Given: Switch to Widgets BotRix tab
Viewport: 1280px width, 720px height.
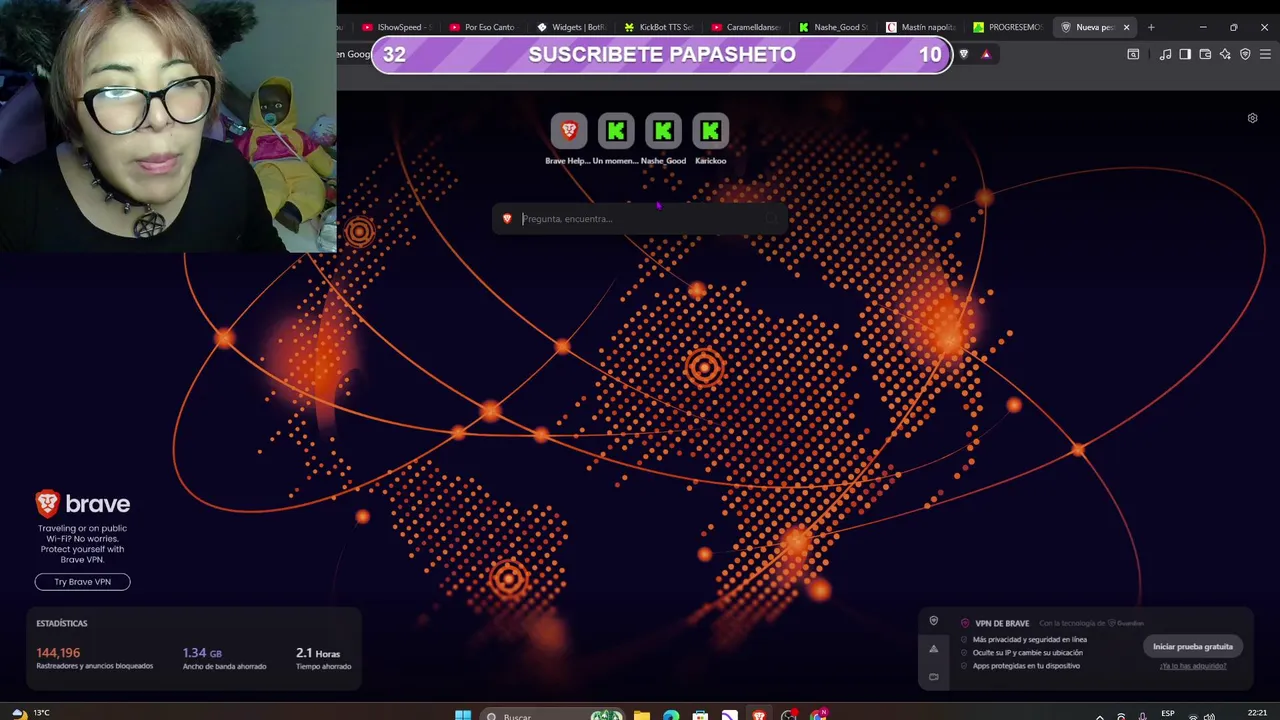Looking at the screenshot, I should (x=572, y=27).
